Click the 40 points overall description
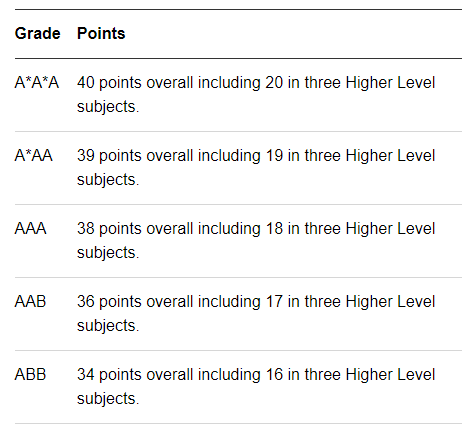Viewport: 471px width, 434px height. click(x=256, y=95)
